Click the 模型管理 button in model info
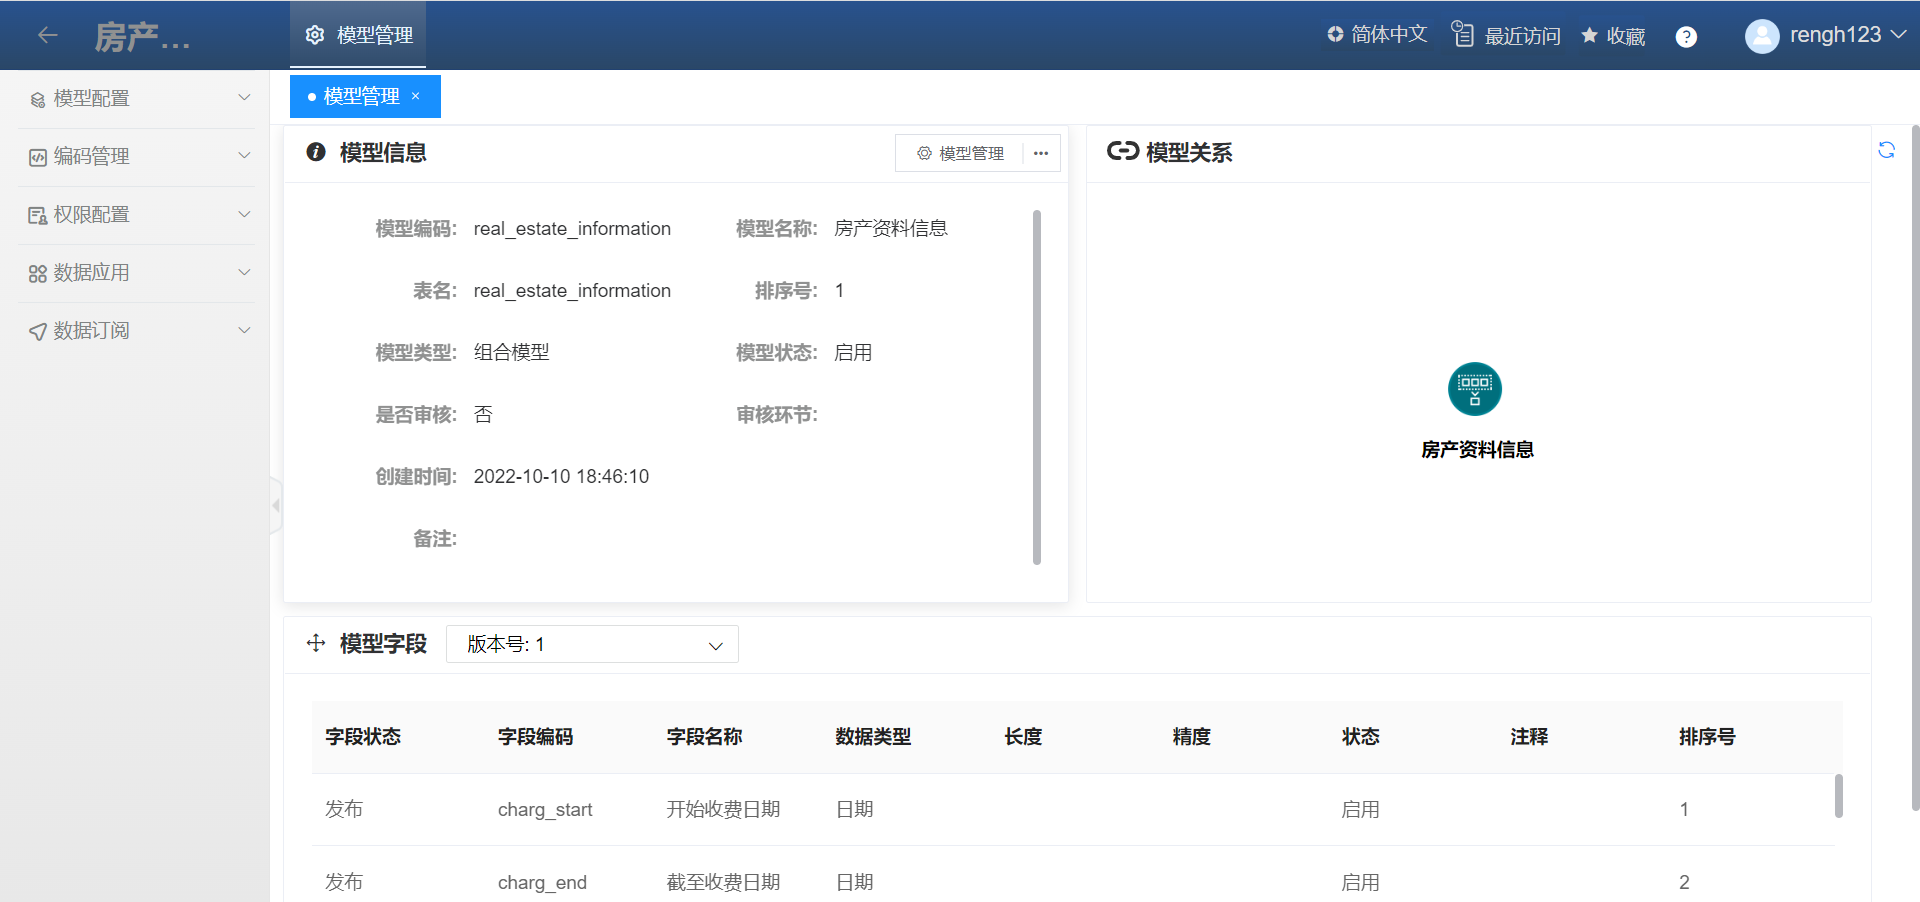This screenshot has height=902, width=1920. (x=960, y=153)
